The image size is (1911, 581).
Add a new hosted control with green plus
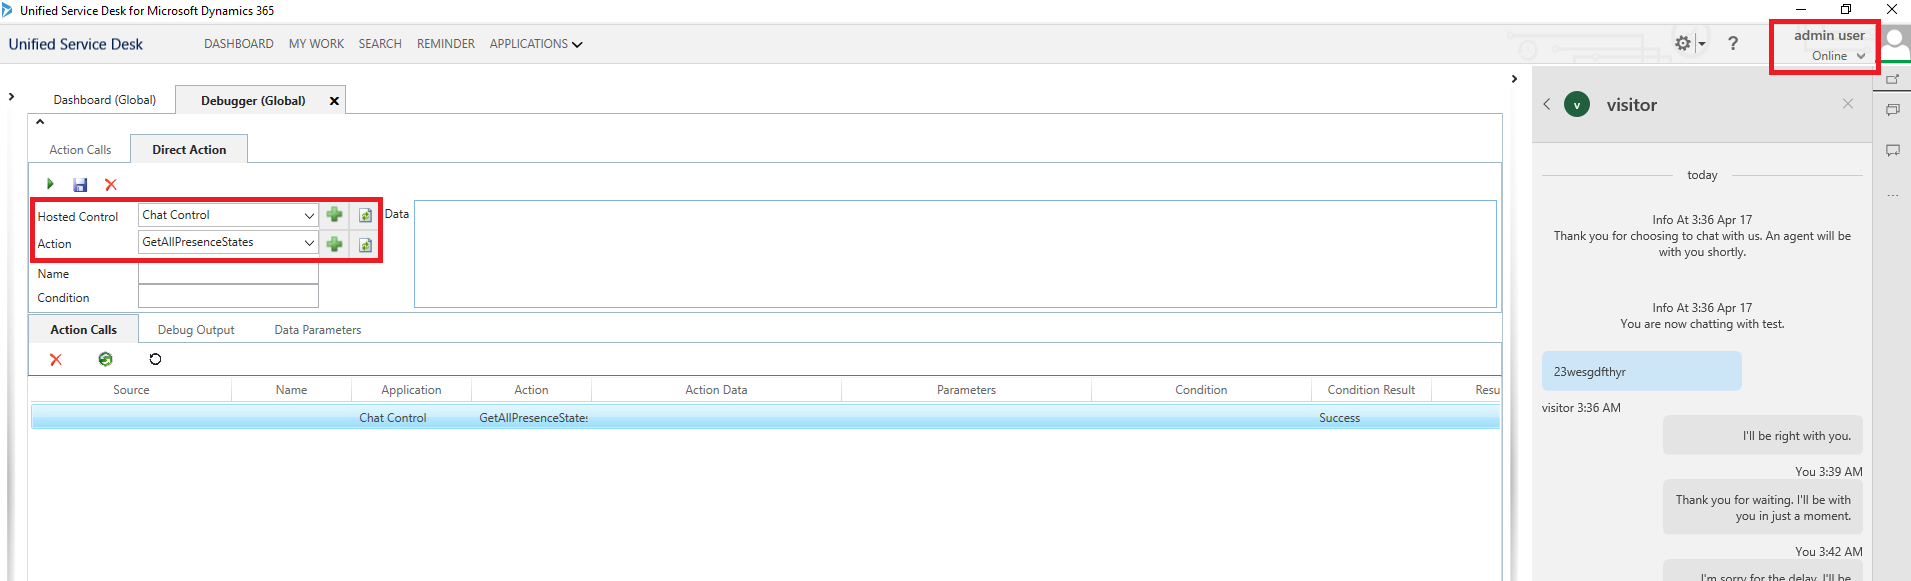335,215
